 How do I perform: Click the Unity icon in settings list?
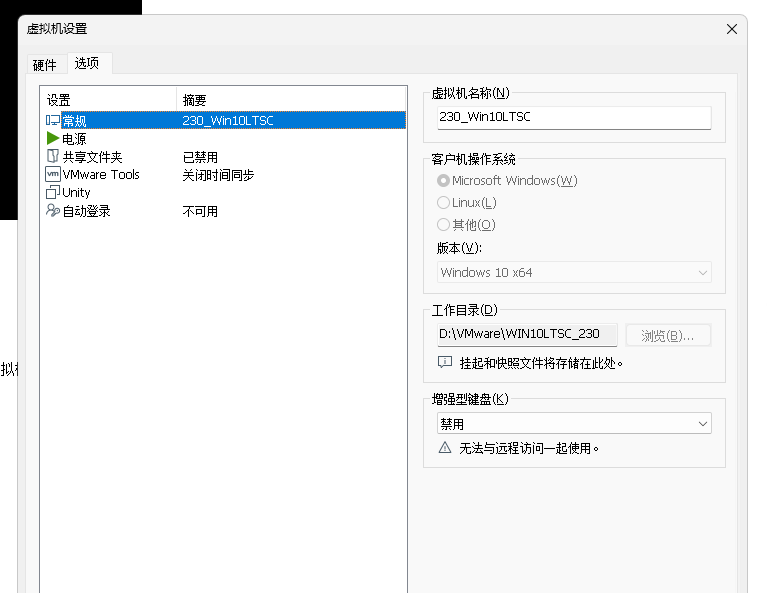[x=53, y=192]
